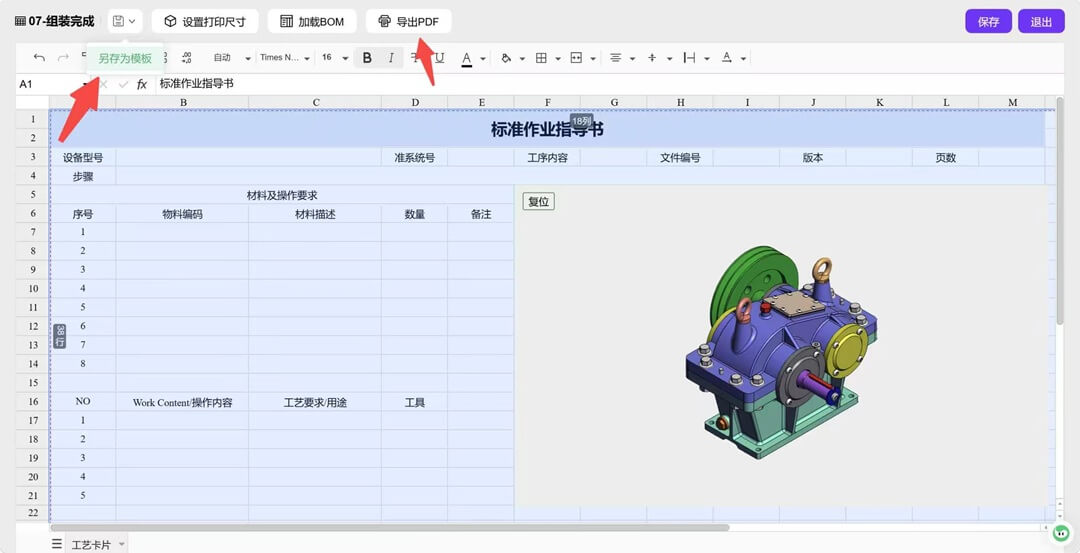Viewport: 1080px width, 553px height.
Task: Select the row 10 header
Action: coord(33,289)
